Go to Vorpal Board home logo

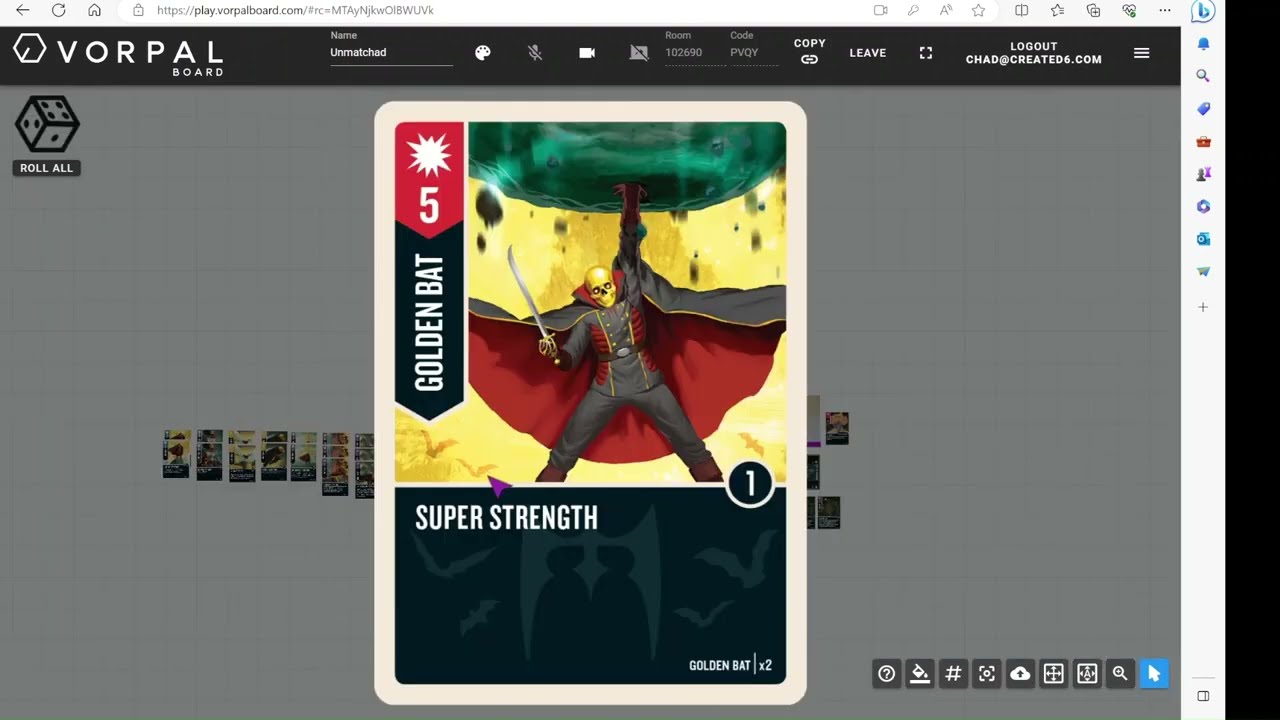tap(118, 54)
